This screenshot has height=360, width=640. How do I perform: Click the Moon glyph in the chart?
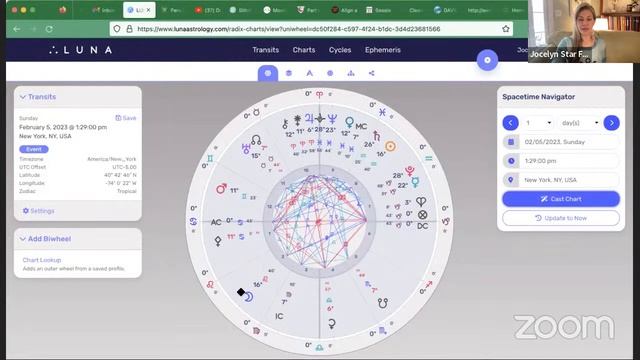249,297
